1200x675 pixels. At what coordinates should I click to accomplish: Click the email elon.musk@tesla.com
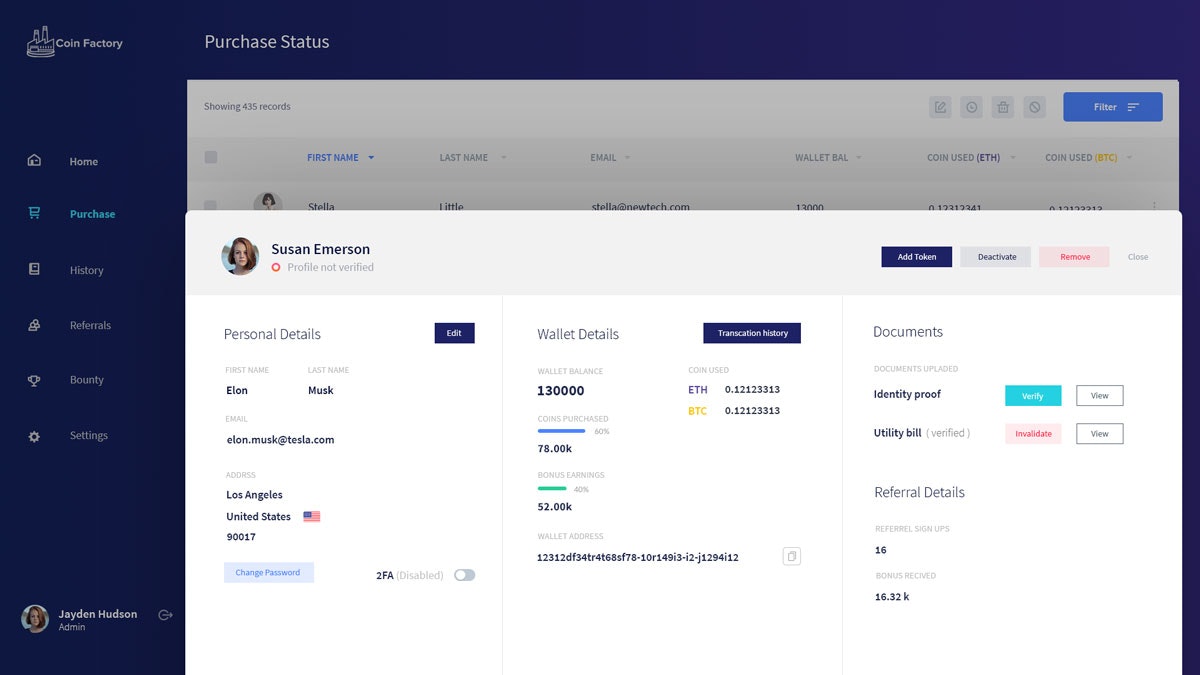coord(280,439)
